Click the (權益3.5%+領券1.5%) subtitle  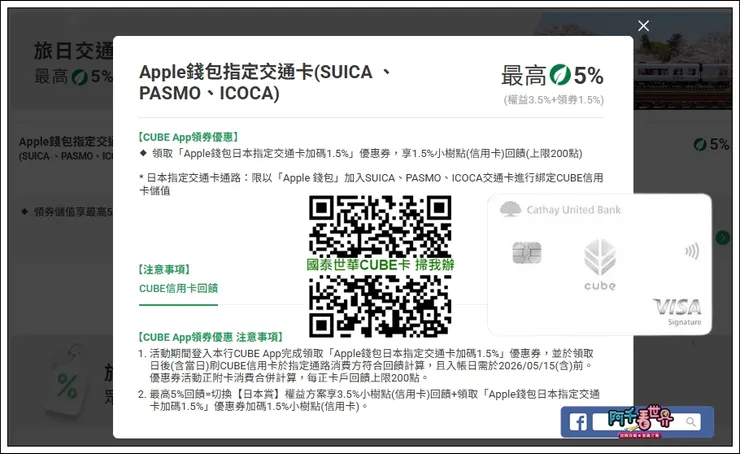point(554,100)
